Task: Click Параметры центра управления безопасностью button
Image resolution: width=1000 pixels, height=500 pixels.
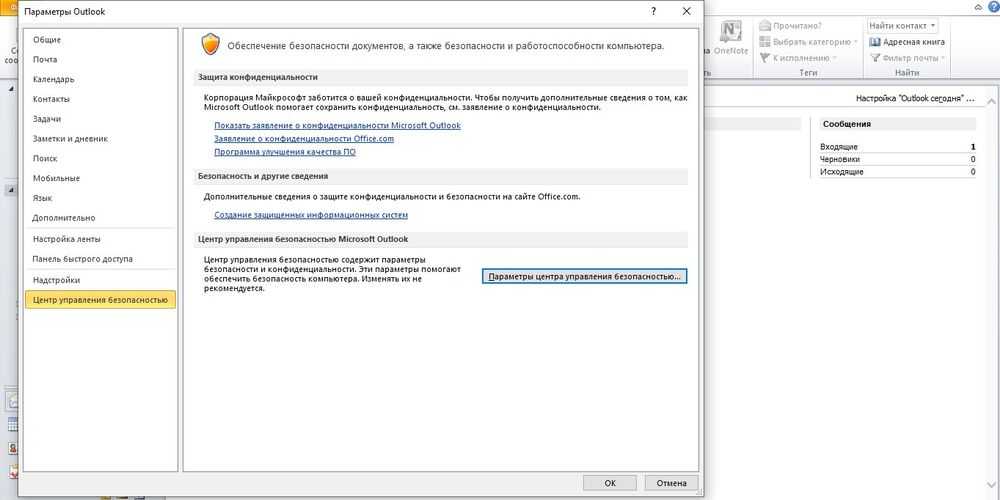Action: pos(584,276)
